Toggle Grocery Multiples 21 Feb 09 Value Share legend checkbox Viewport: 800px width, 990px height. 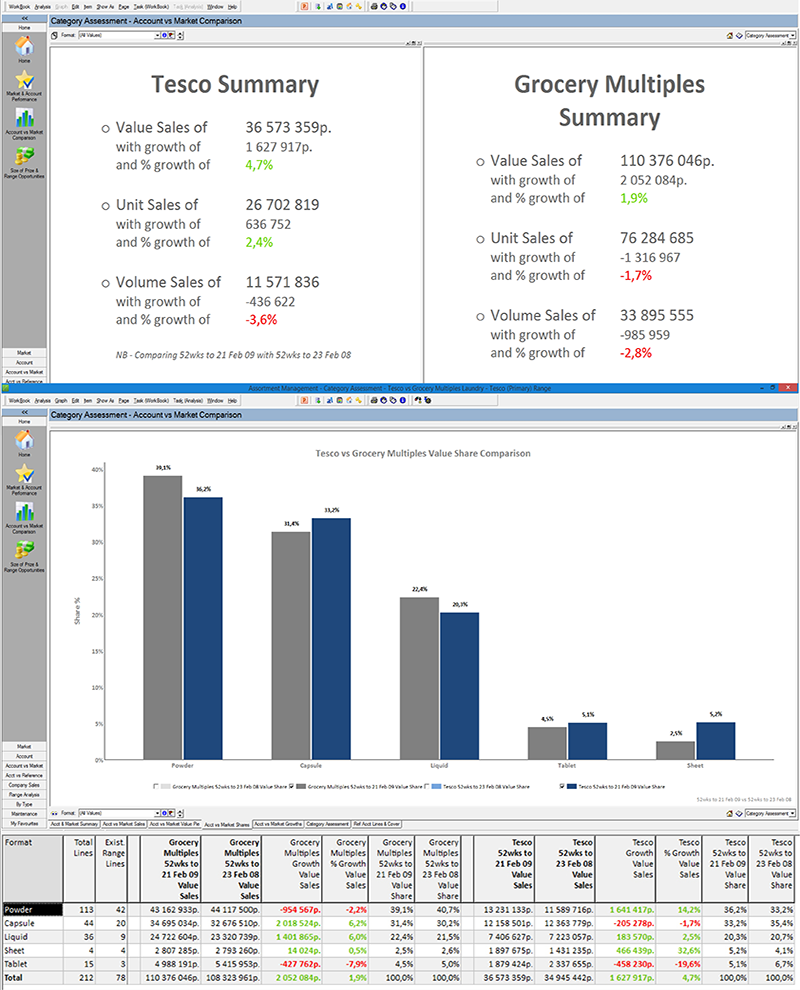click(291, 787)
